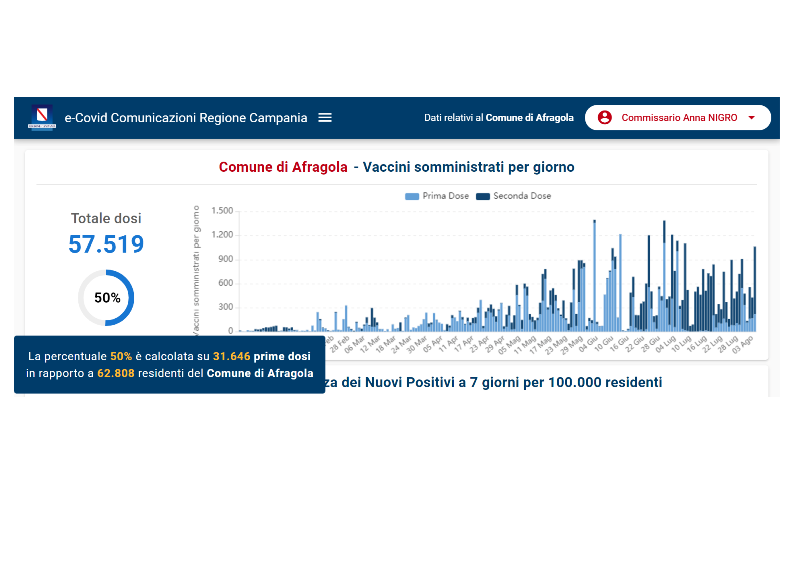Click the Regione Campania logo
The height and width of the screenshot is (566, 800).
click(x=42, y=118)
